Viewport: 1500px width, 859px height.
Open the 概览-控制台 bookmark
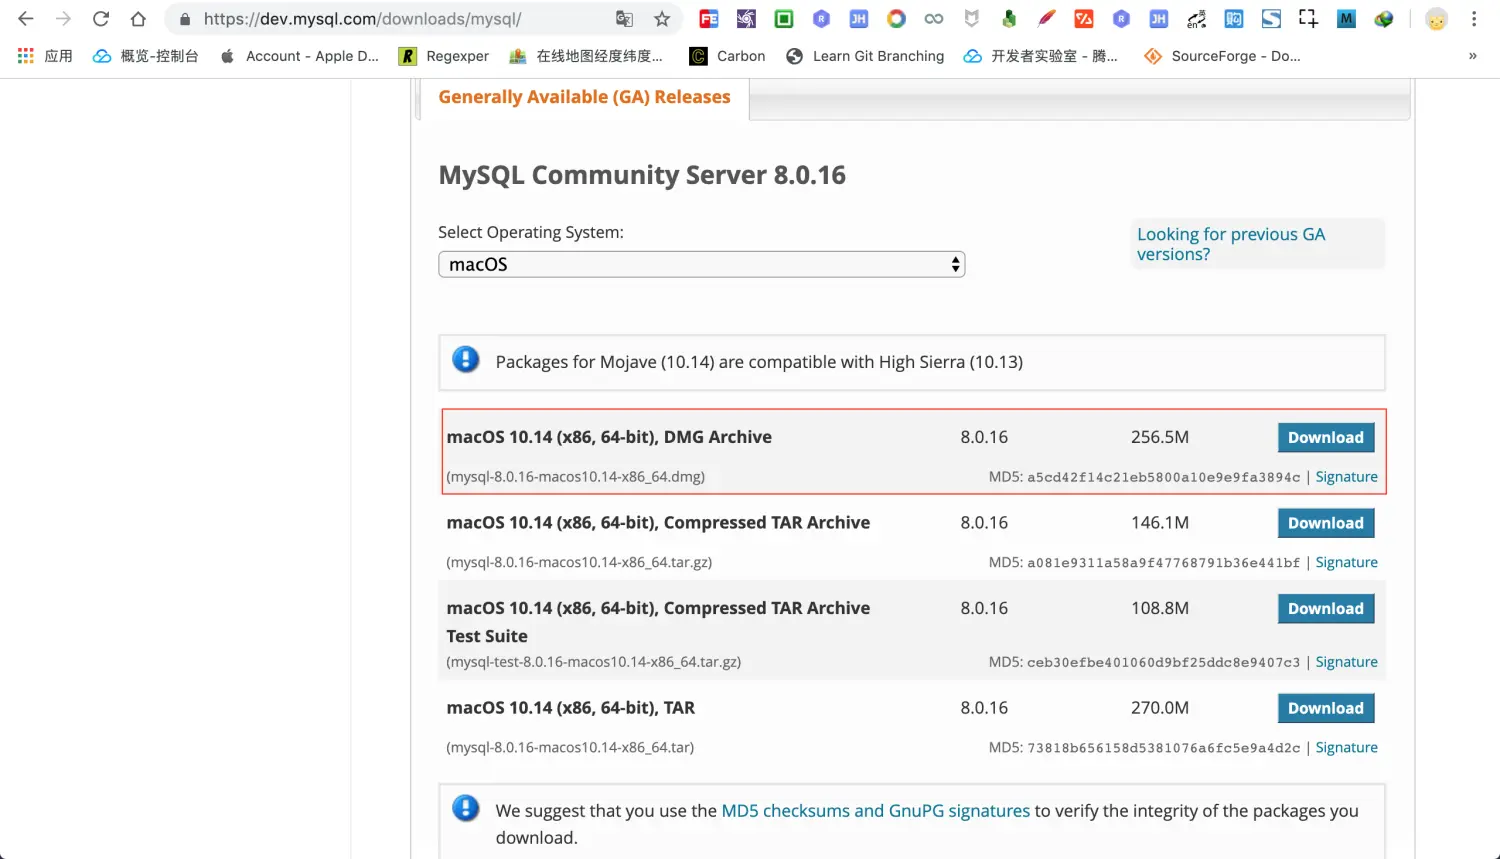coord(146,56)
